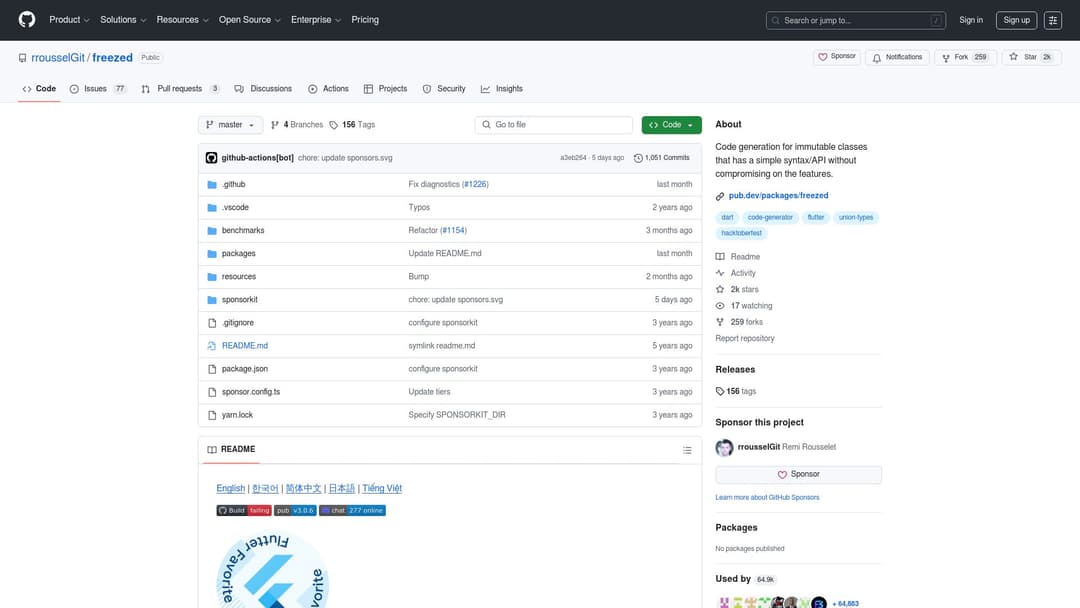The width and height of the screenshot is (1080, 608).
Task: Open the GitHub home logo
Action: (27, 19)
